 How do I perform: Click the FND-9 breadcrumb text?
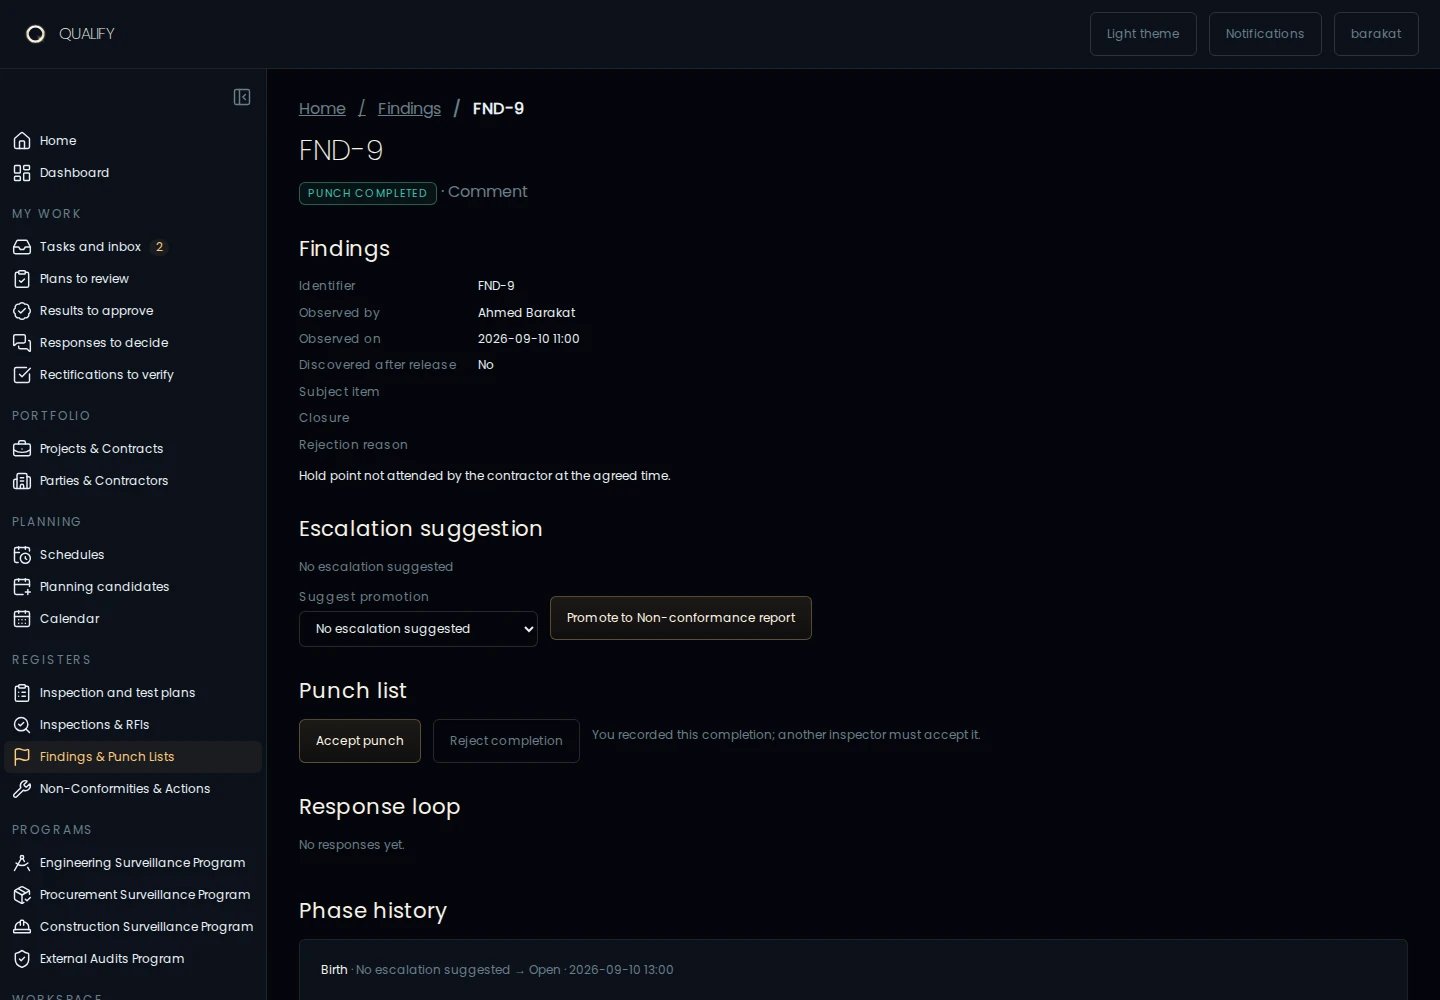[x=498, y=108]
